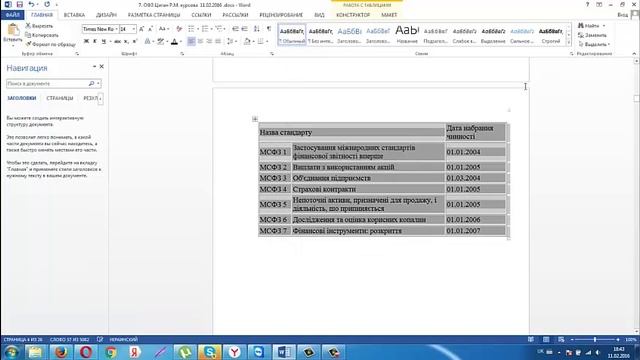640x360 pixels.
Task: Open Select (Выделить) dropdown
Action: [594, 44]
